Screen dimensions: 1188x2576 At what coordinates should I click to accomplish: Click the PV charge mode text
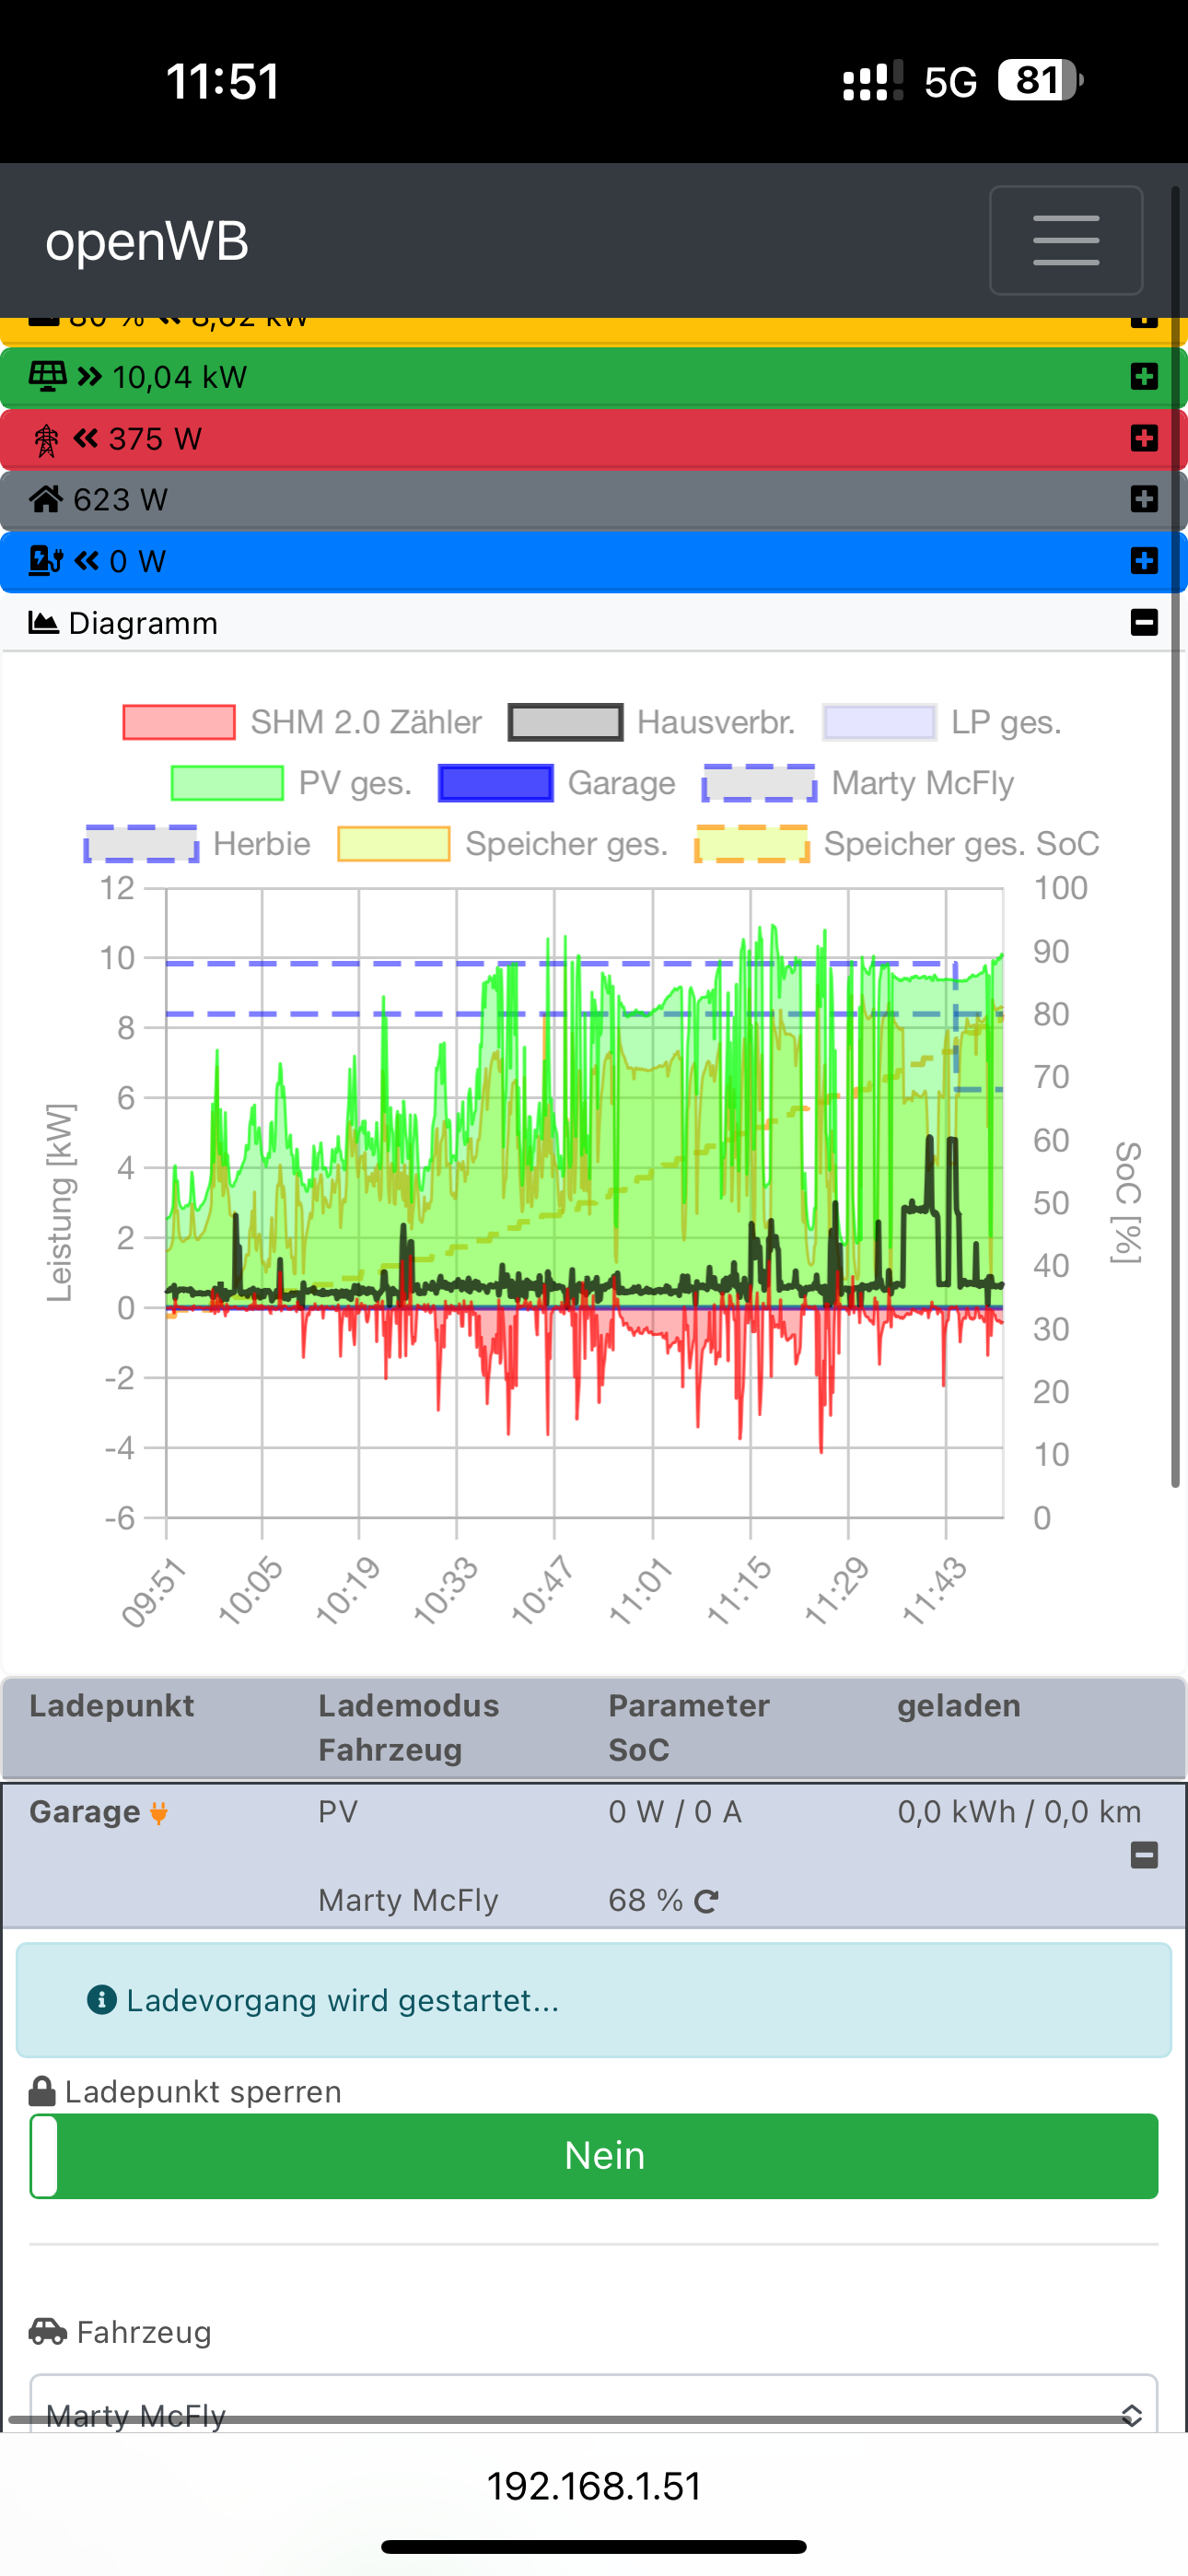tap(338, 1812)
